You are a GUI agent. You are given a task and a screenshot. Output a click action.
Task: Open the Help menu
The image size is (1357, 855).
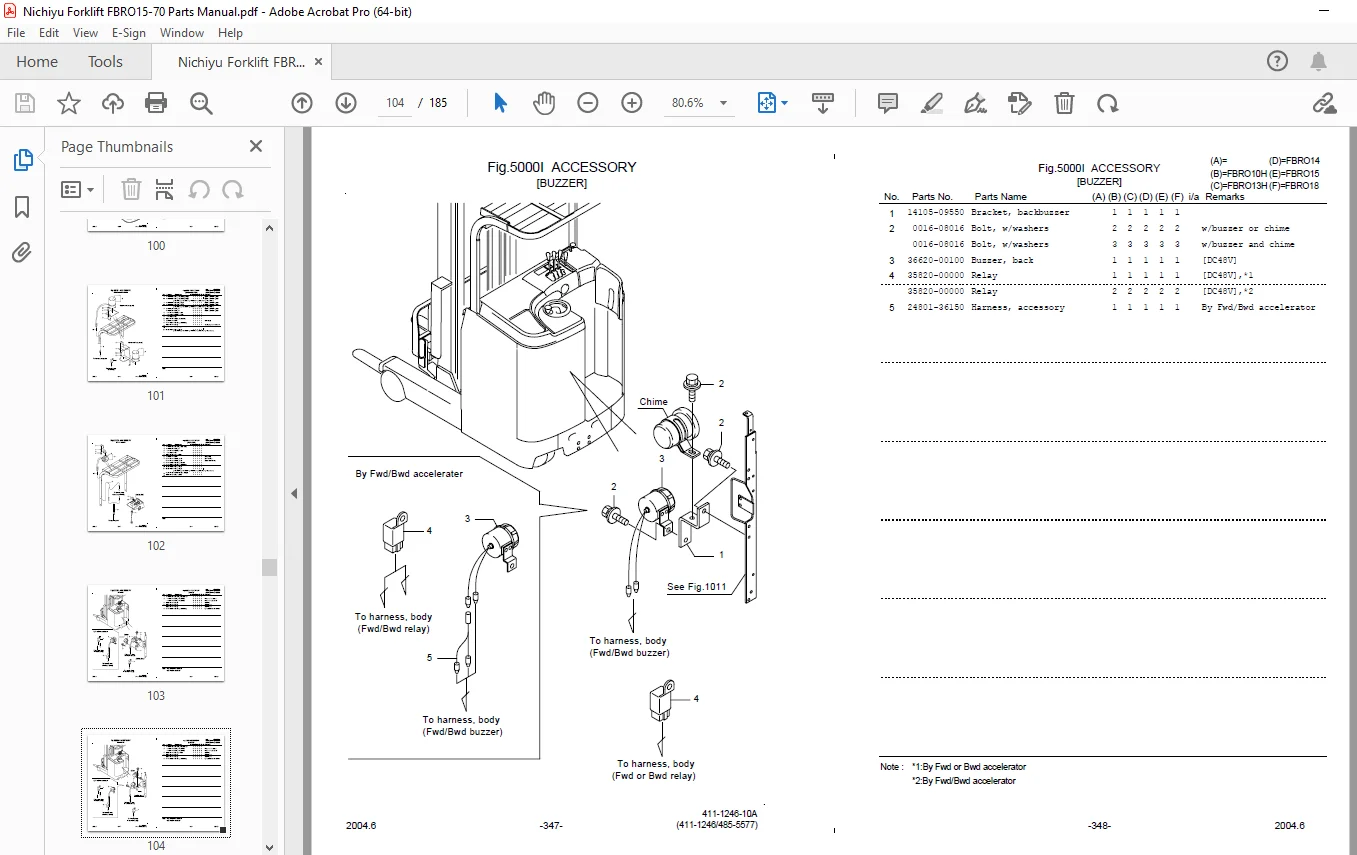(231, 33)
